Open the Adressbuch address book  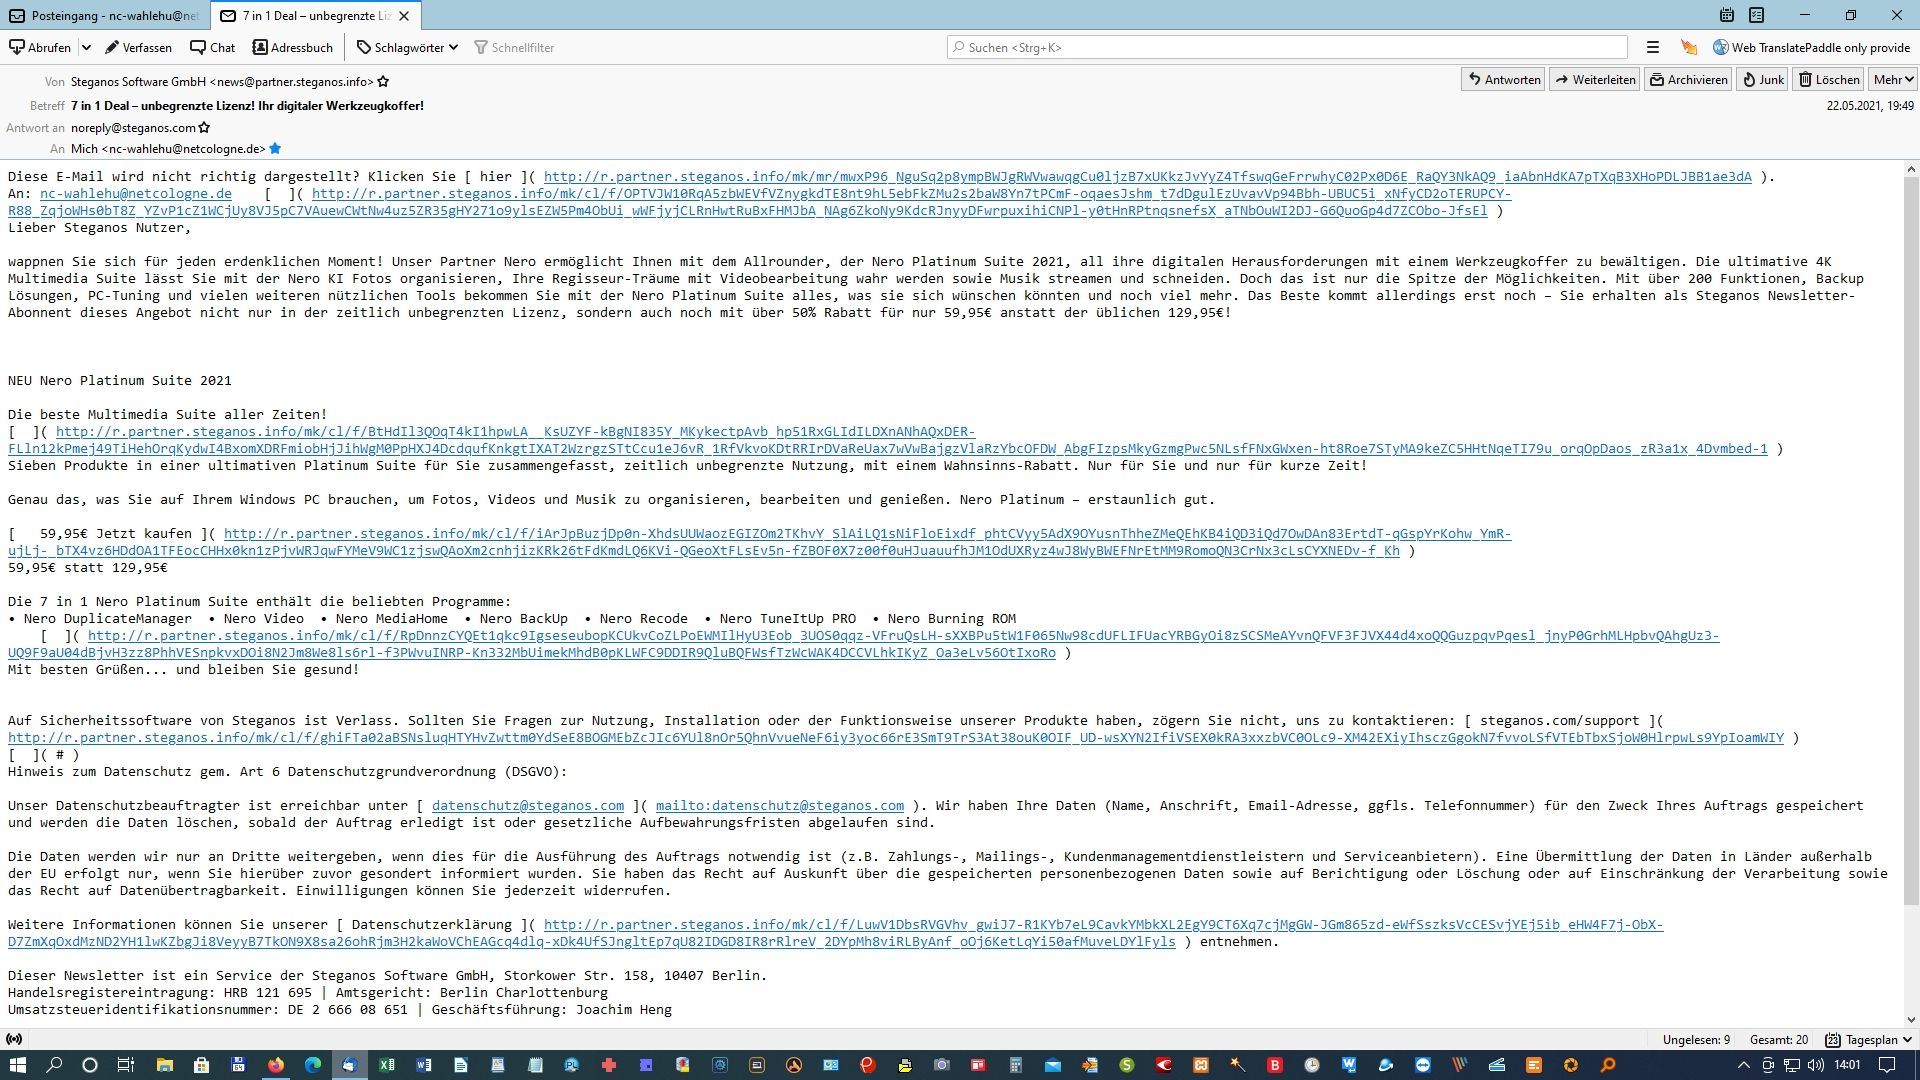(x=292, y=47)
